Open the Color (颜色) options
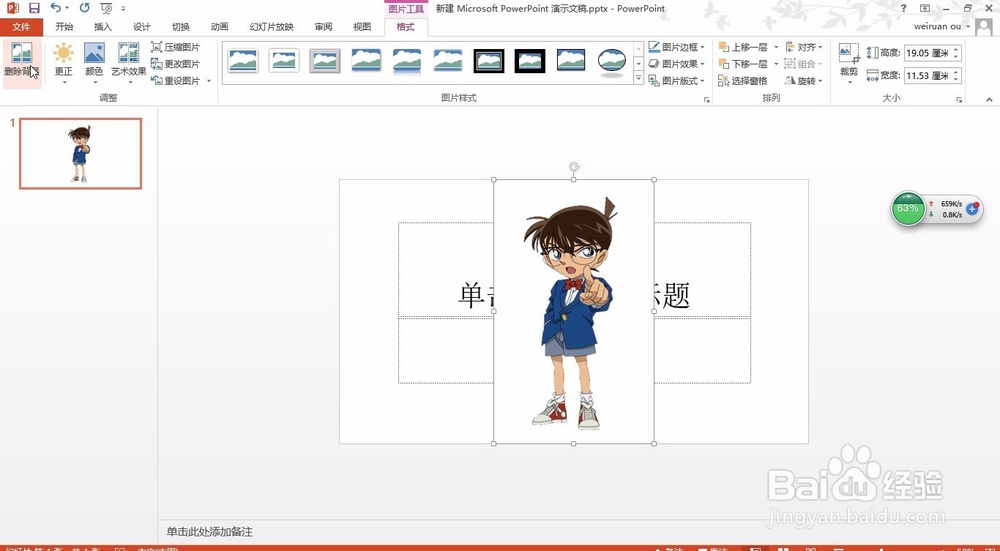 tap(94, 62)
